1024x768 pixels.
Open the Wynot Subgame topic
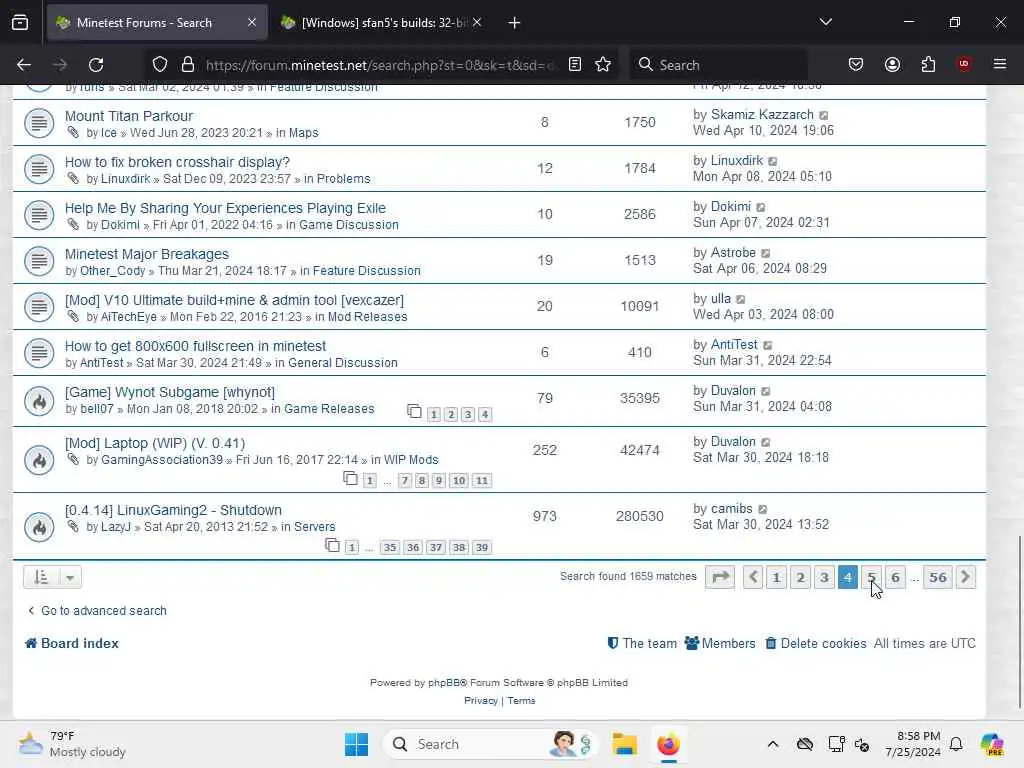pyautogui.click(x=170, y=392)
